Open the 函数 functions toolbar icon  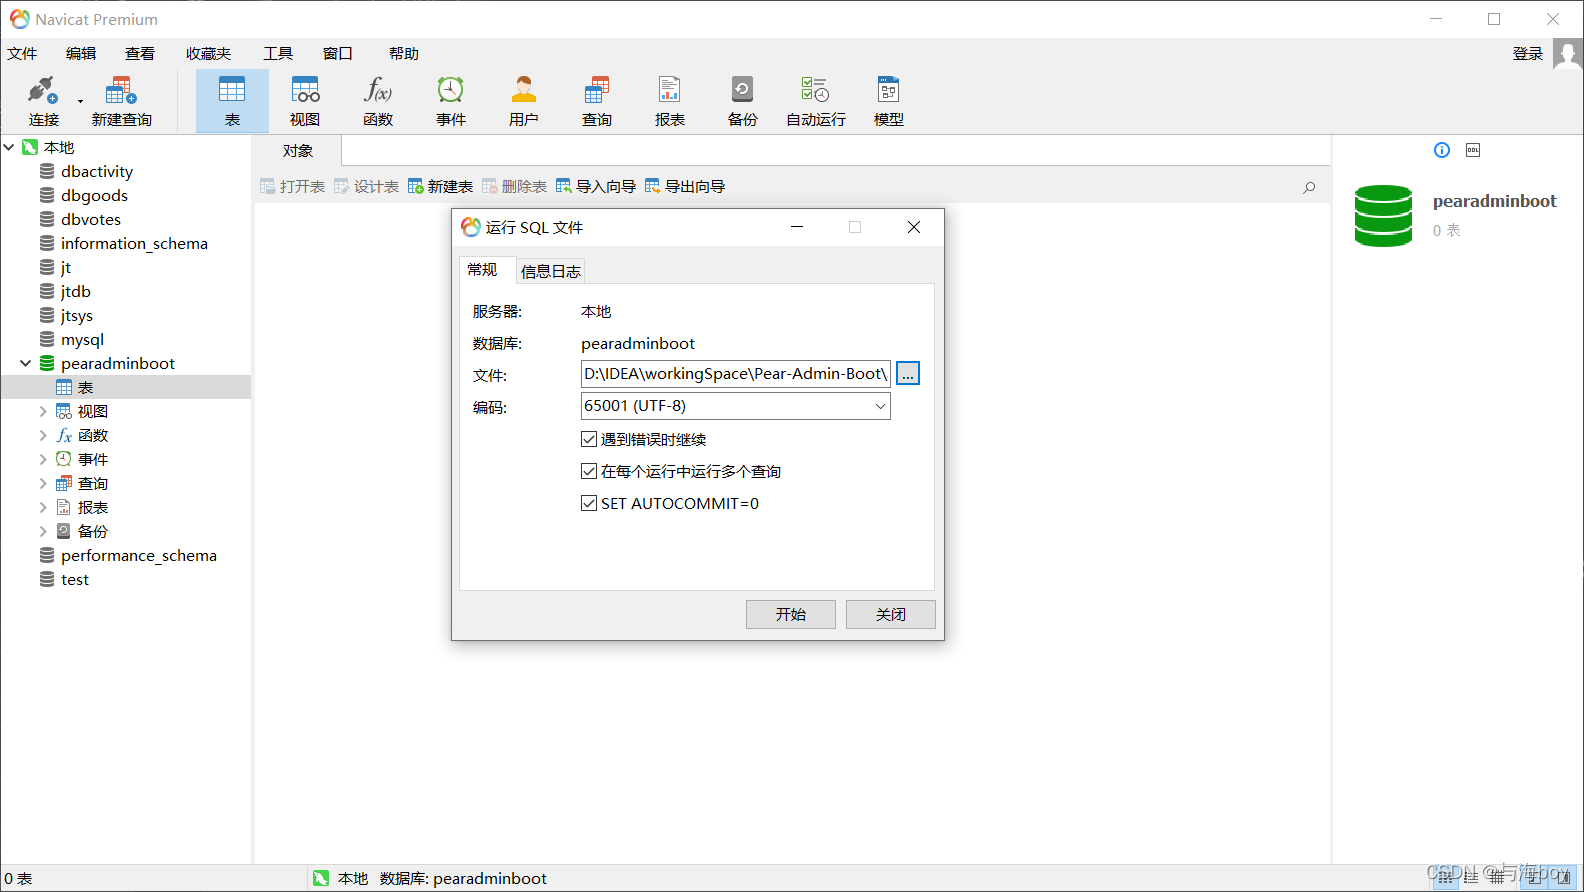point(378,101)
